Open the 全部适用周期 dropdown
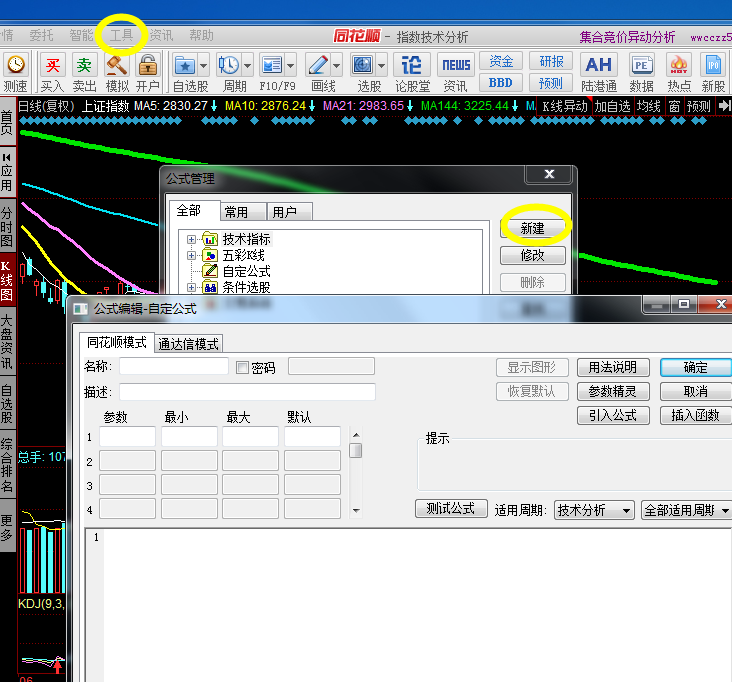 [x=686, y=510]
